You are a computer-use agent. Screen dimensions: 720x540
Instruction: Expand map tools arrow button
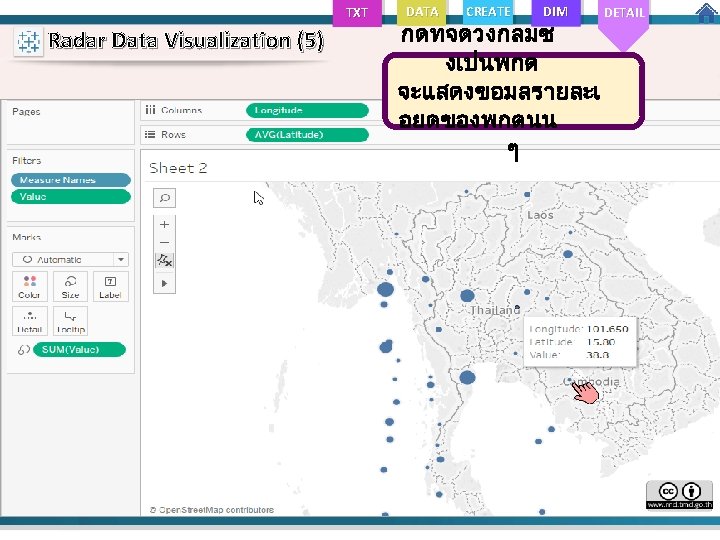[x=164, y=283]
